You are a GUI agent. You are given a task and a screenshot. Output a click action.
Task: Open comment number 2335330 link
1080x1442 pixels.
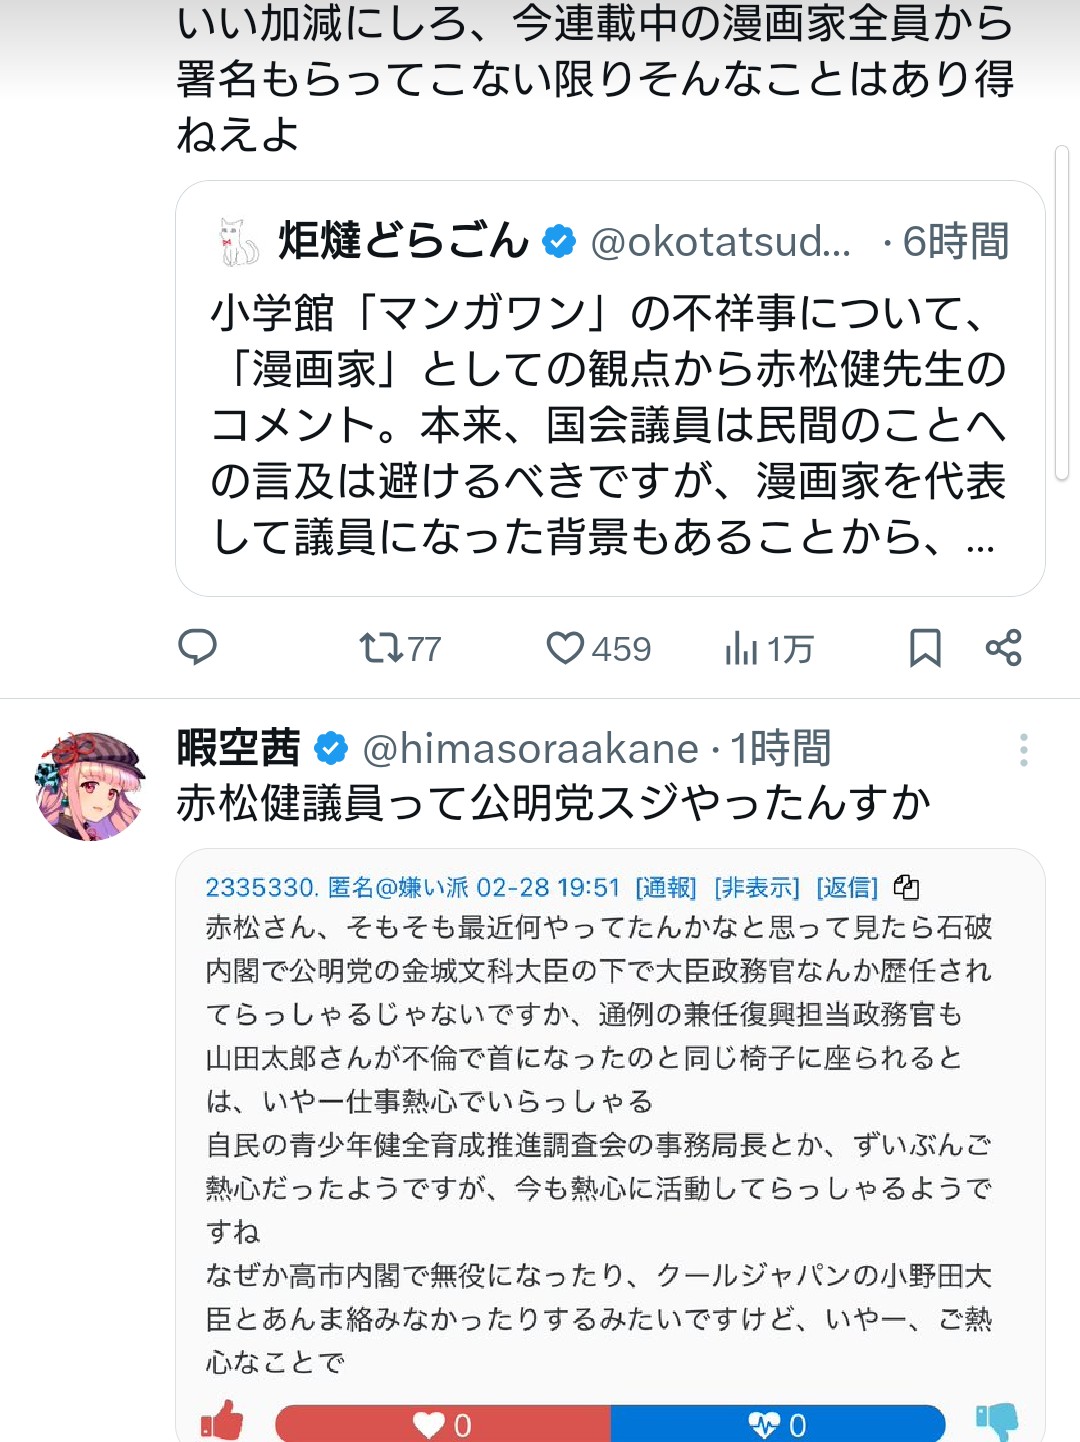tap(261, 887)
